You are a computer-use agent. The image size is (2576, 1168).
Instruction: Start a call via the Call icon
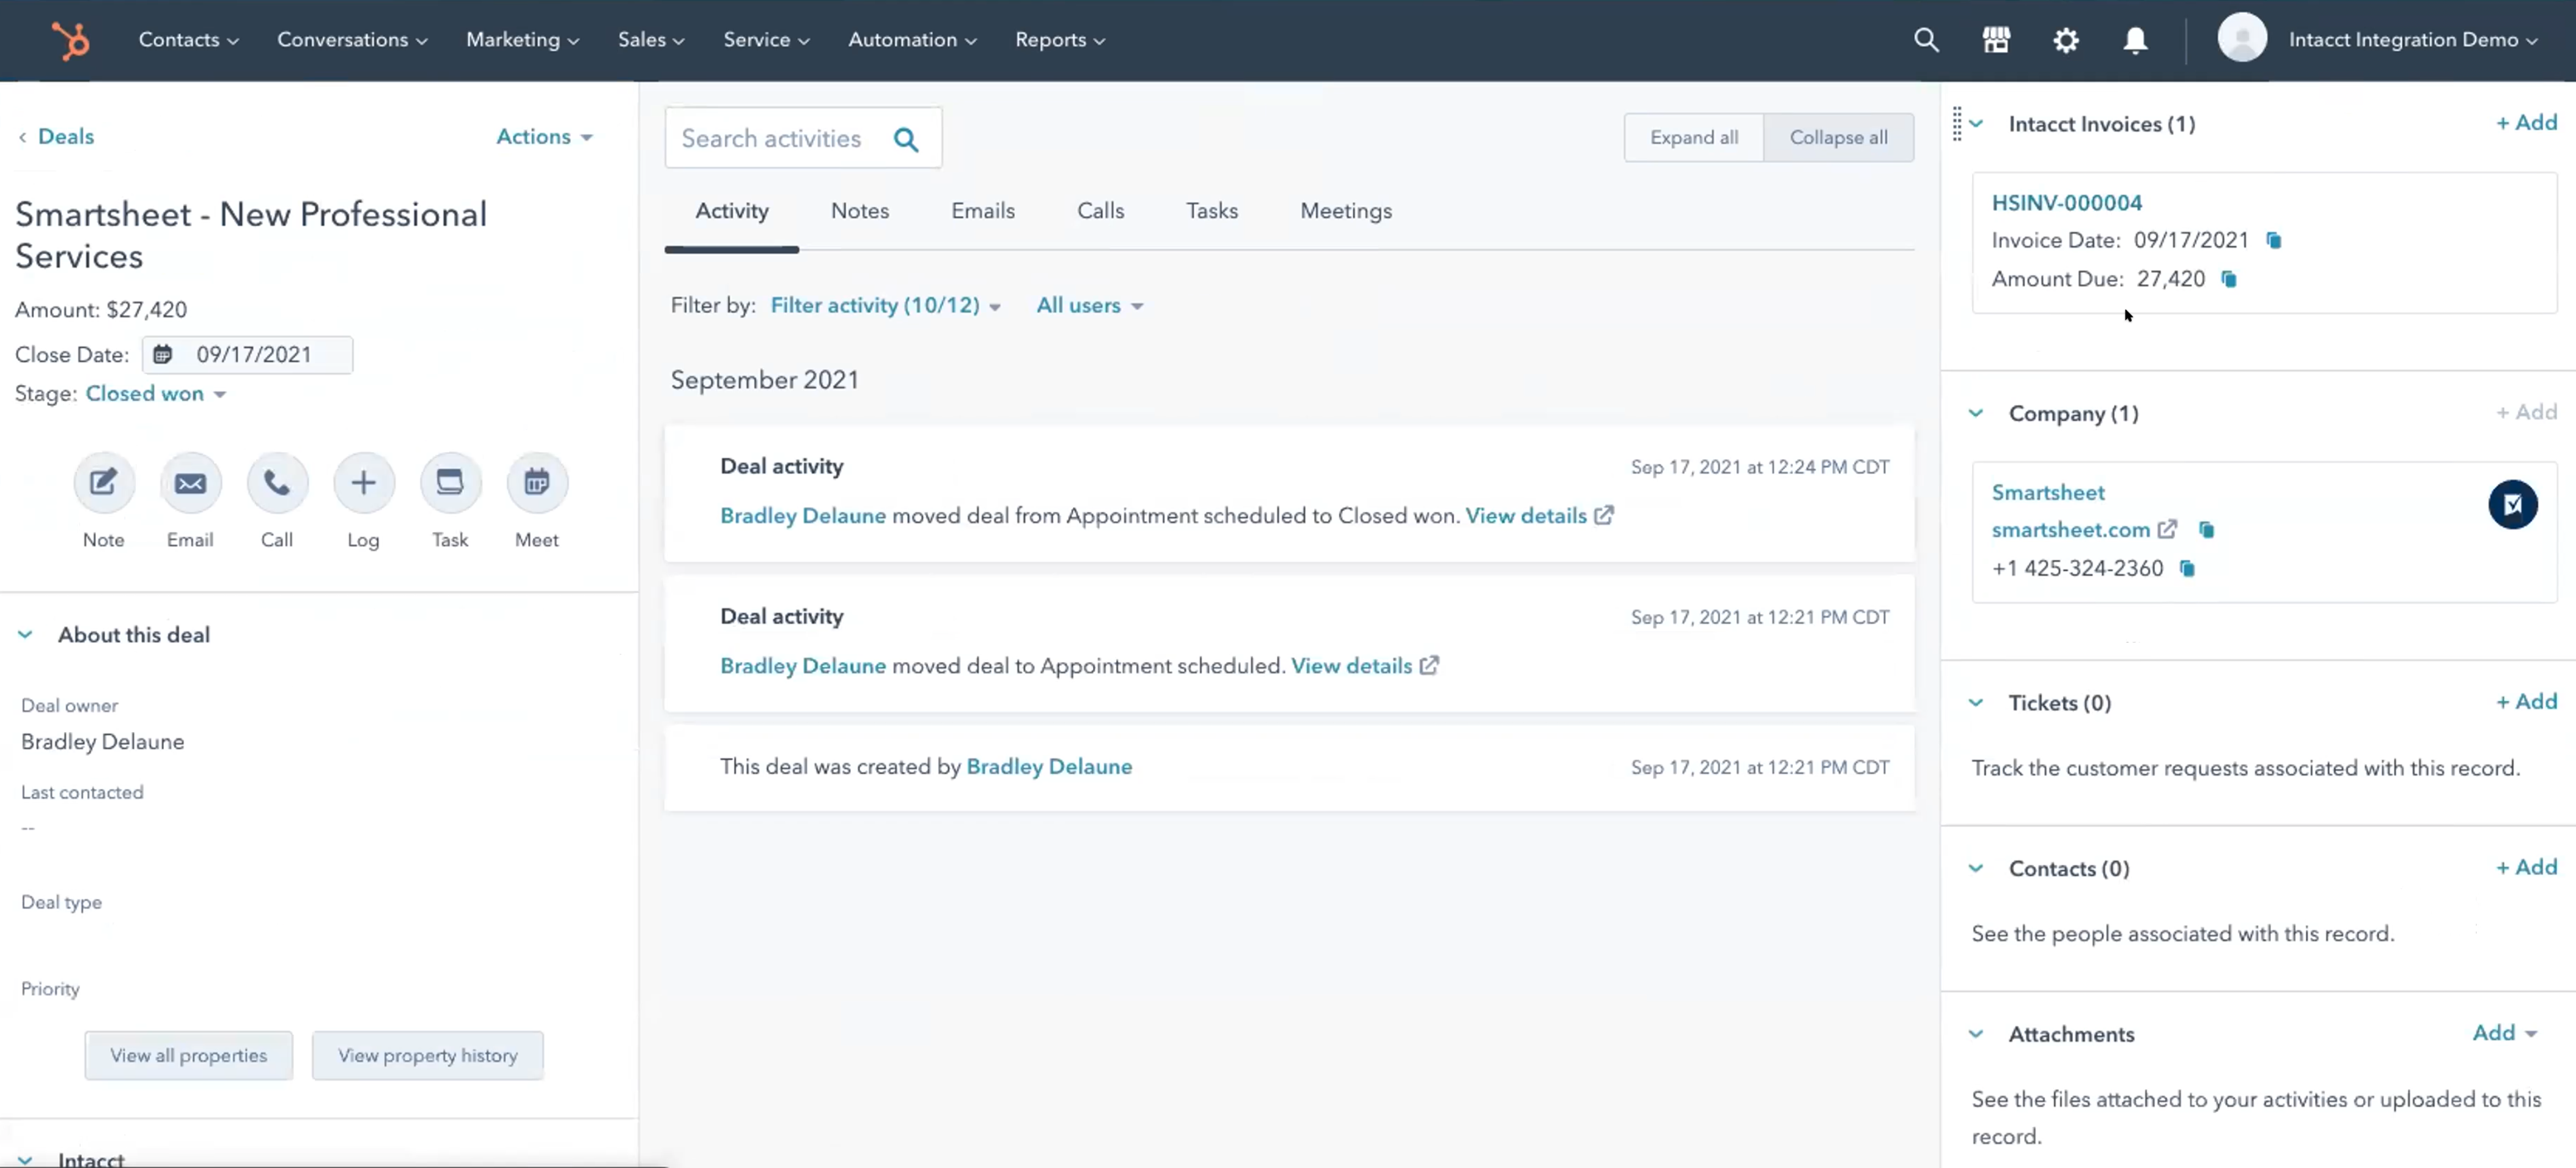pyautogui.click(x=277, y=482)
